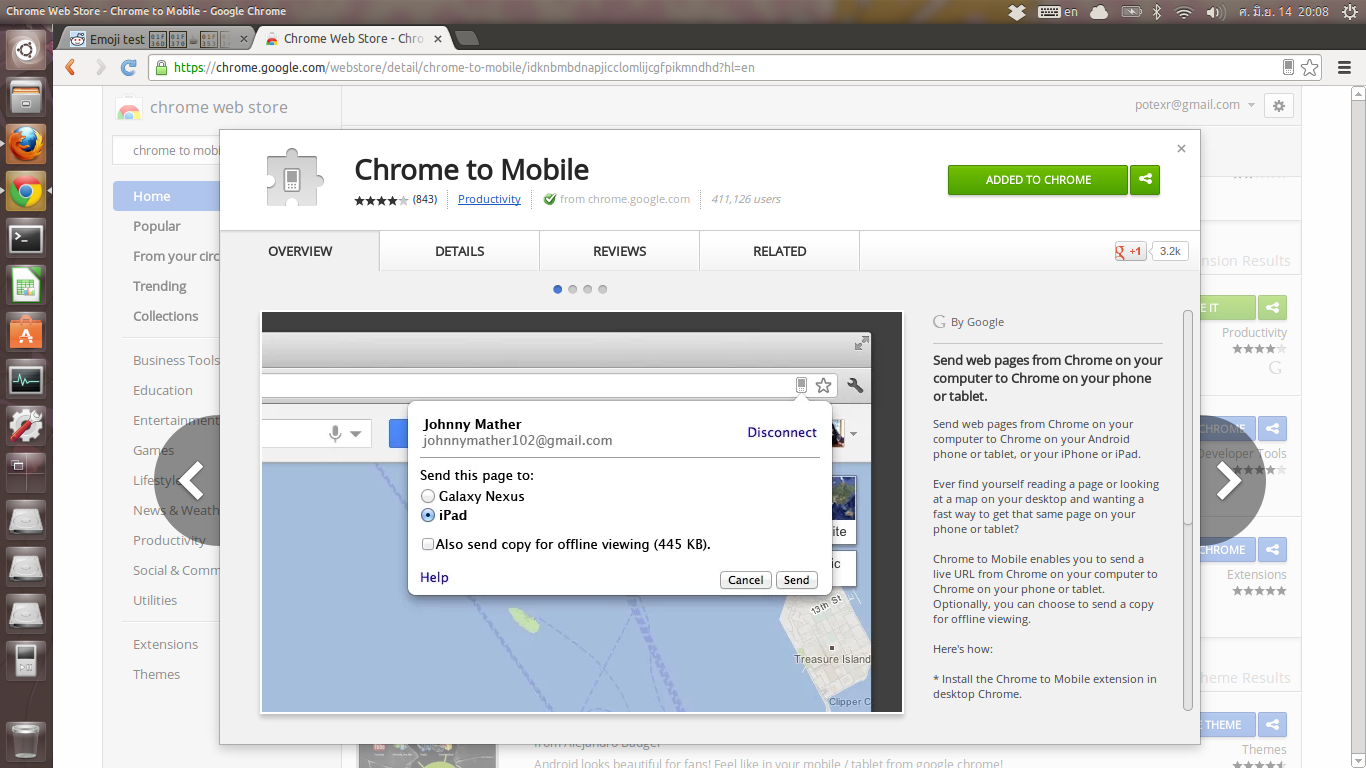Viewport: 1366px width, 768px height.
Task: Select the first carousel dot
Action: click(x=558, y=289)
